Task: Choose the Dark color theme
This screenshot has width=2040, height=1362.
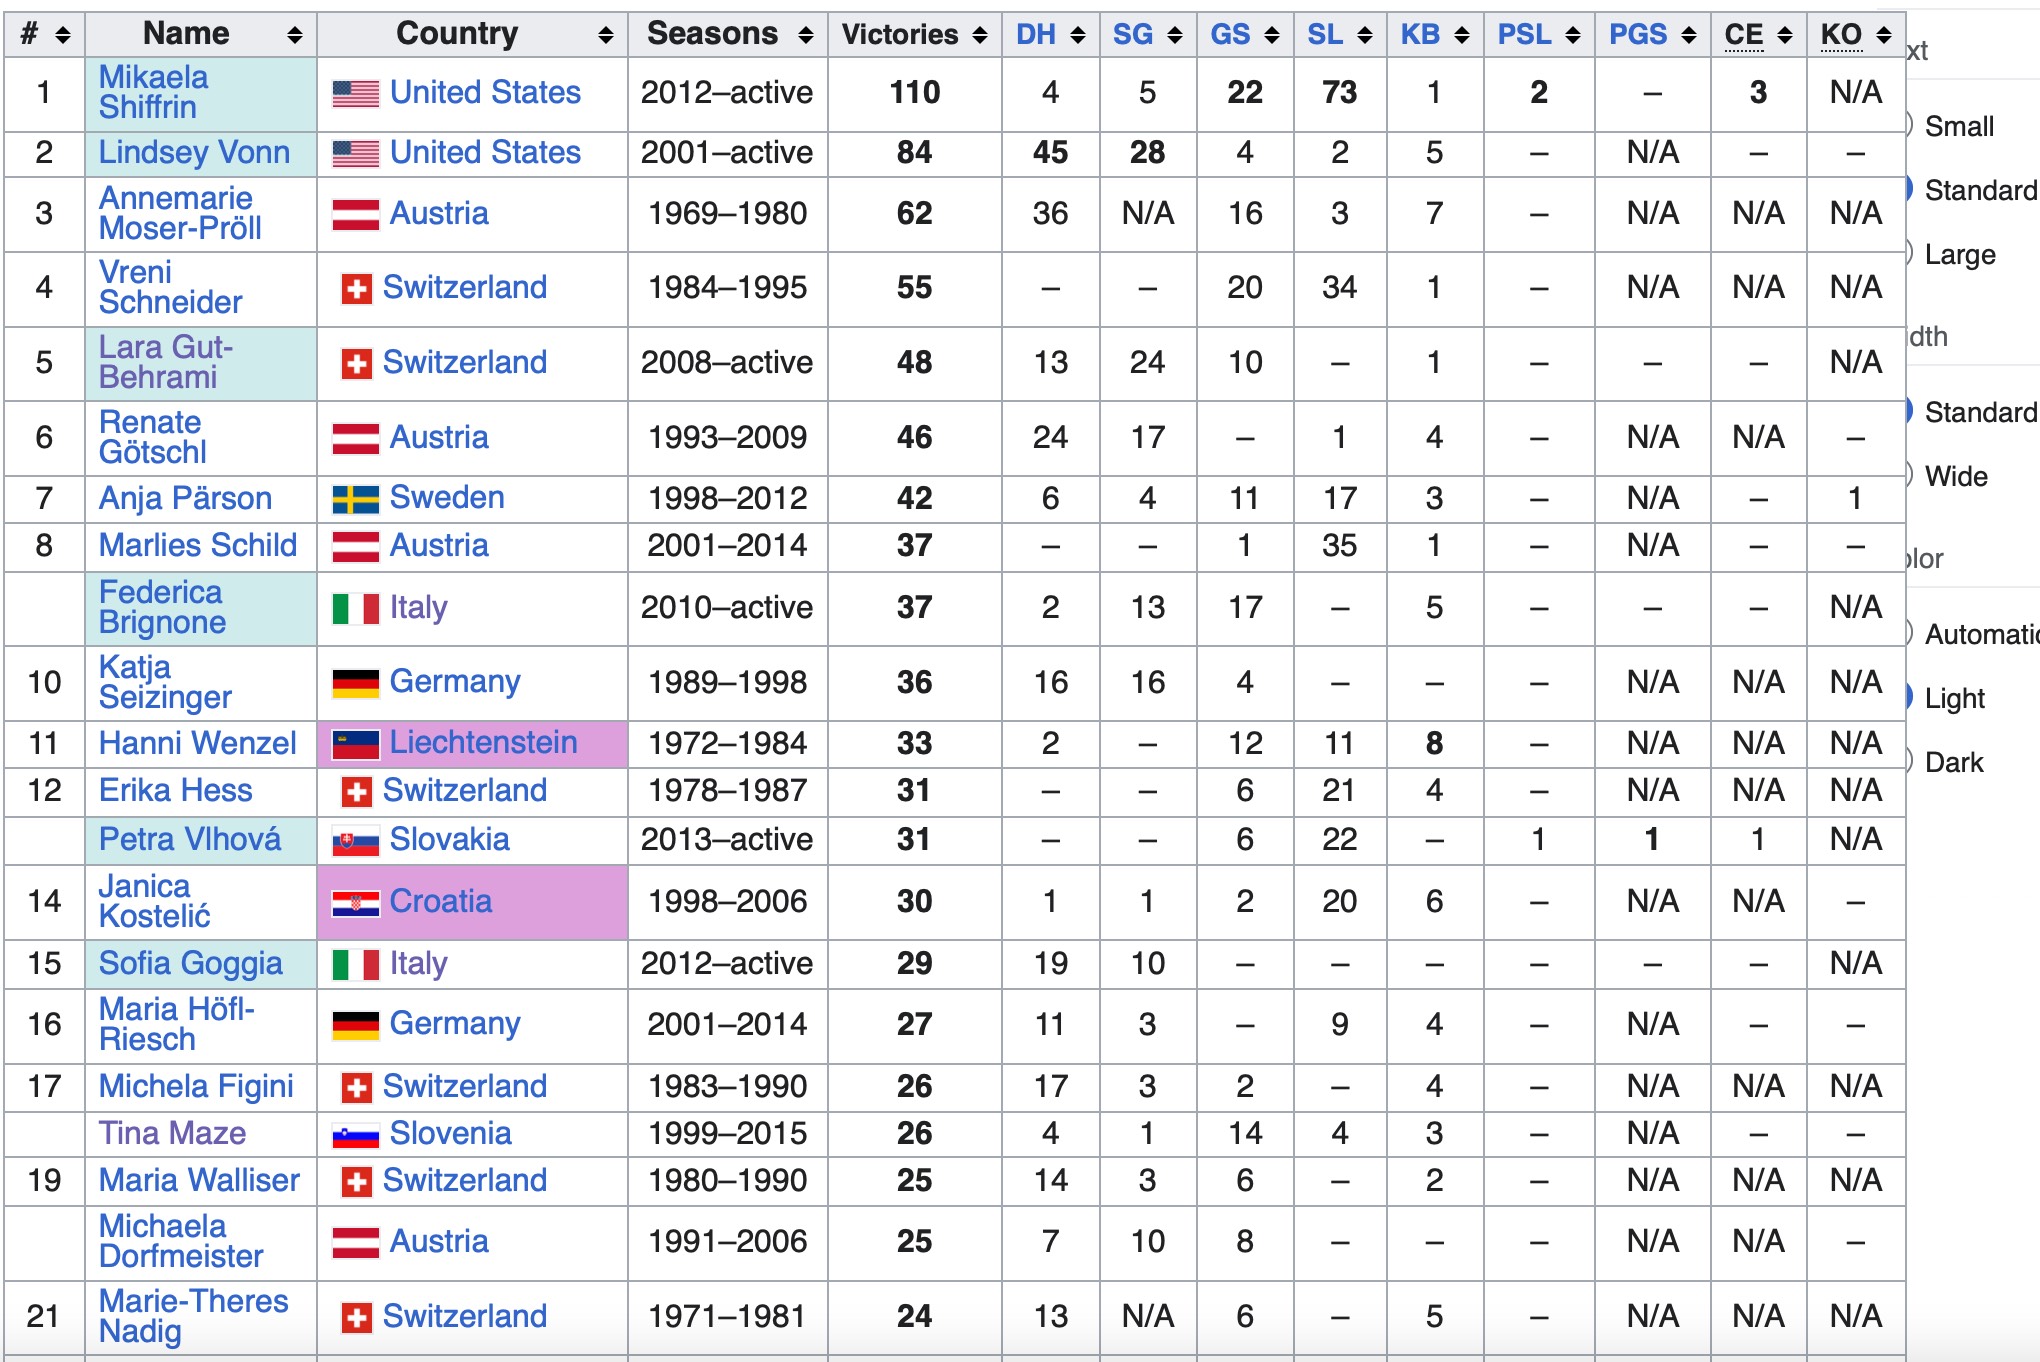Action: pos(1953,763)
